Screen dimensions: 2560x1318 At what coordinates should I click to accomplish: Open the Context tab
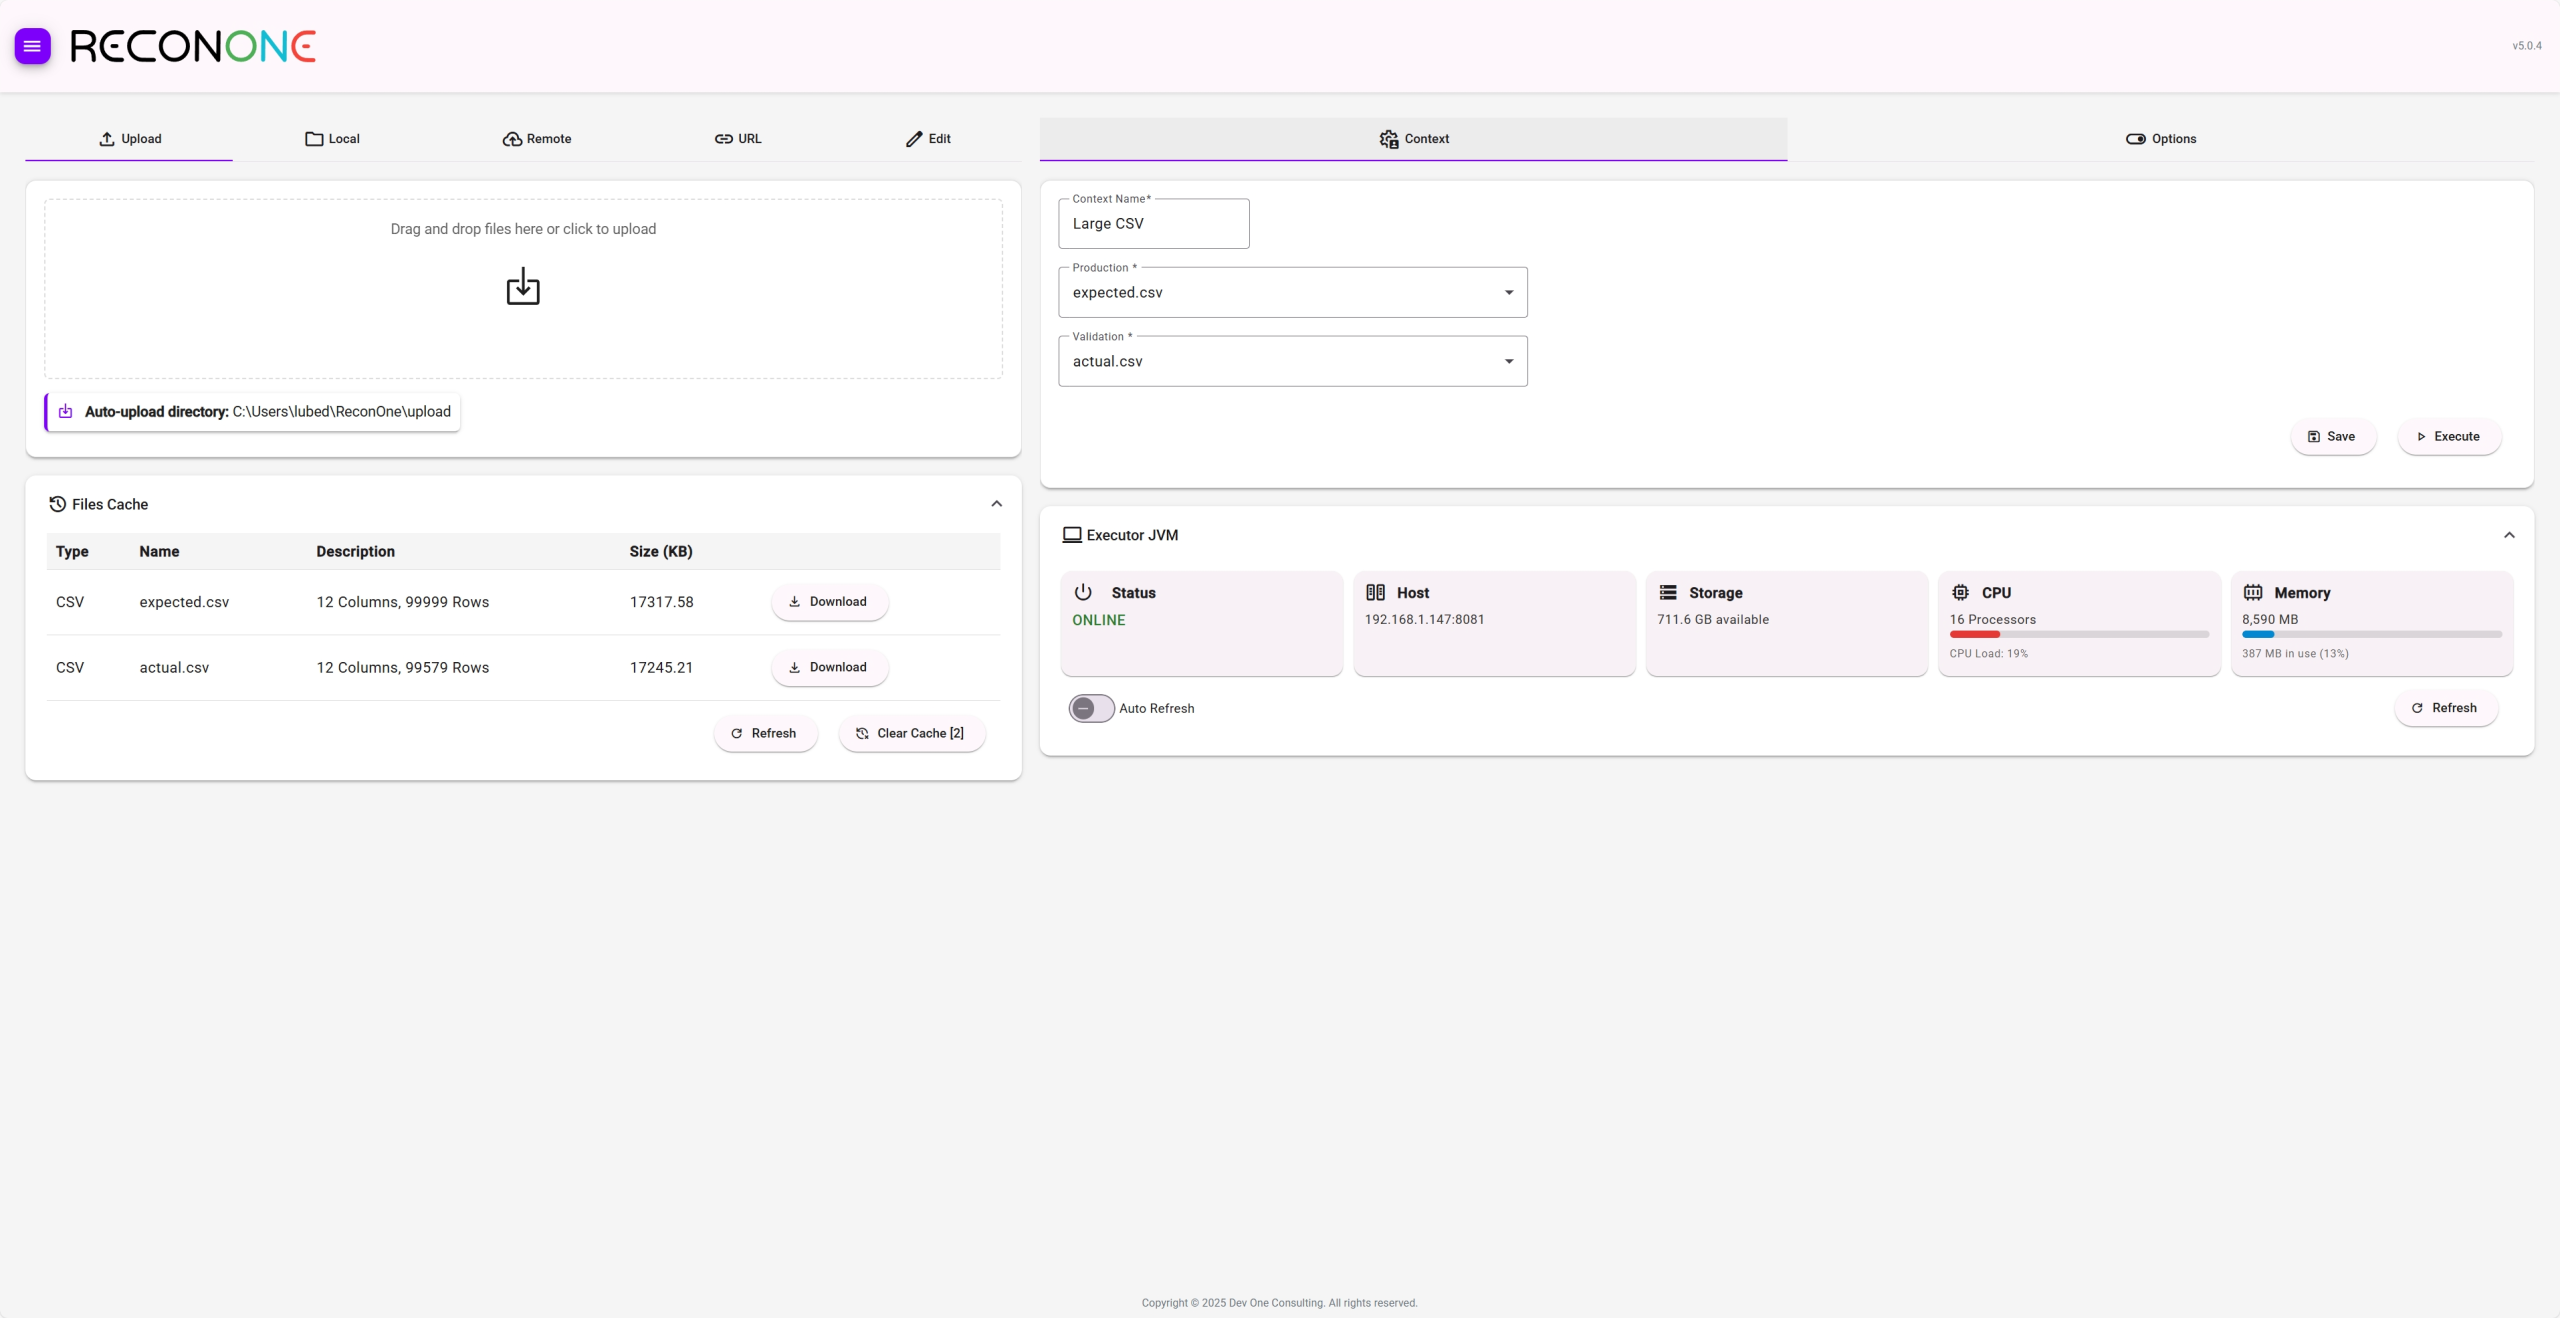point(1413,139)
